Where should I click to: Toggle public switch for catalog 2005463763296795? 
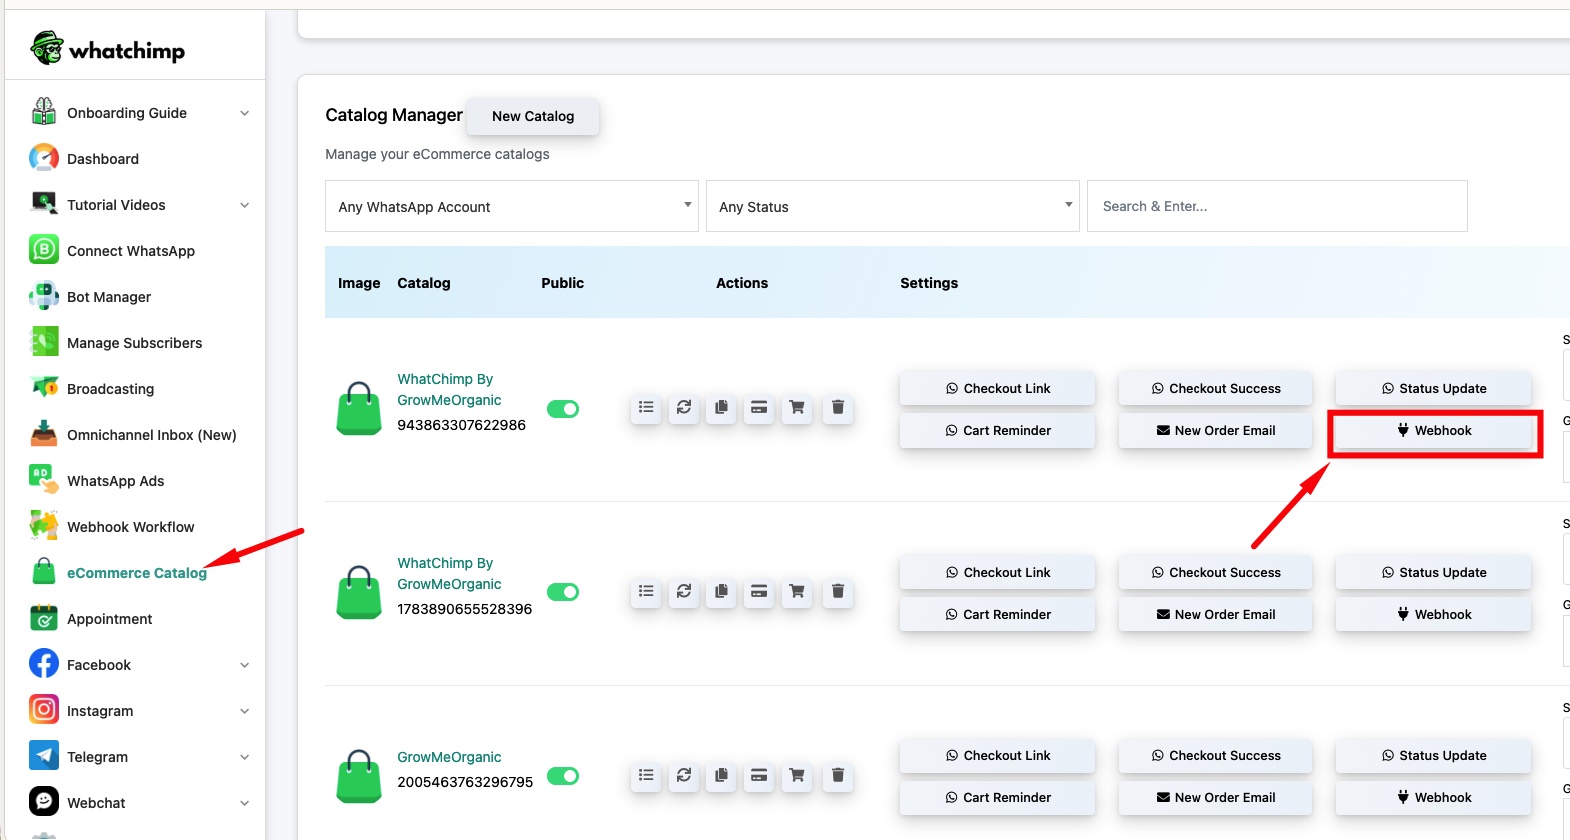(563, 776)
